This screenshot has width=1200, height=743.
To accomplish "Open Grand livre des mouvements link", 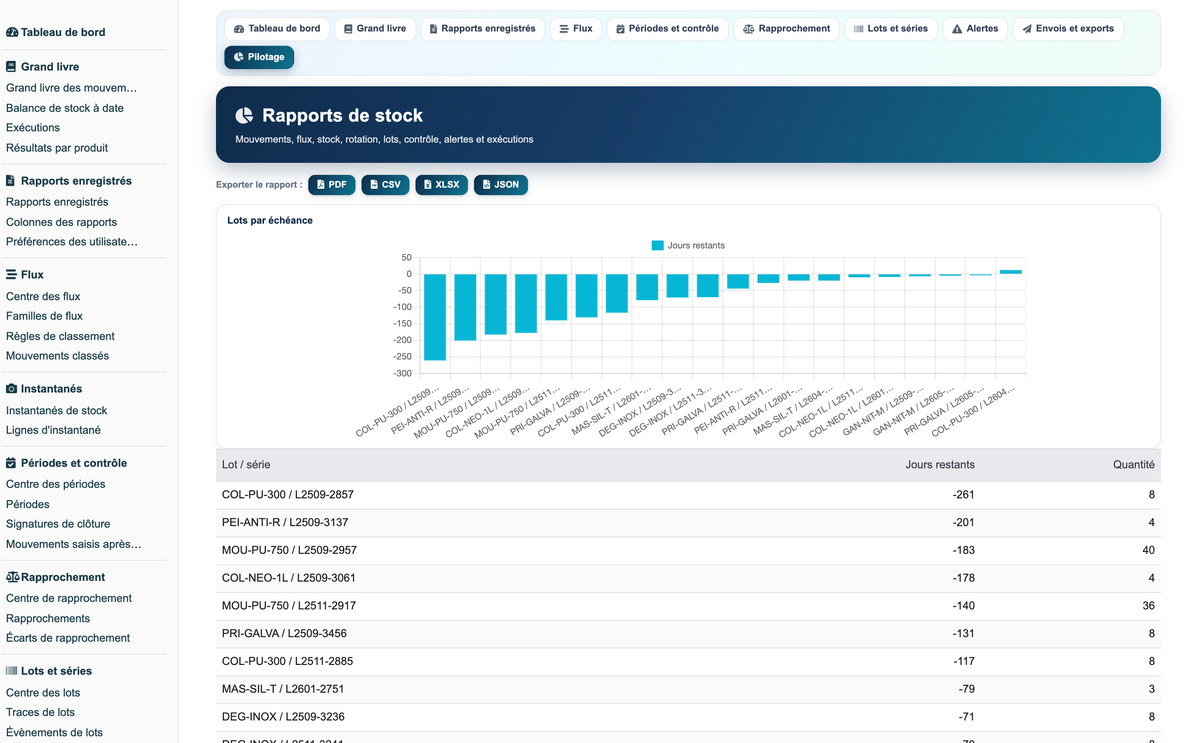I will [x=72, y=88].
